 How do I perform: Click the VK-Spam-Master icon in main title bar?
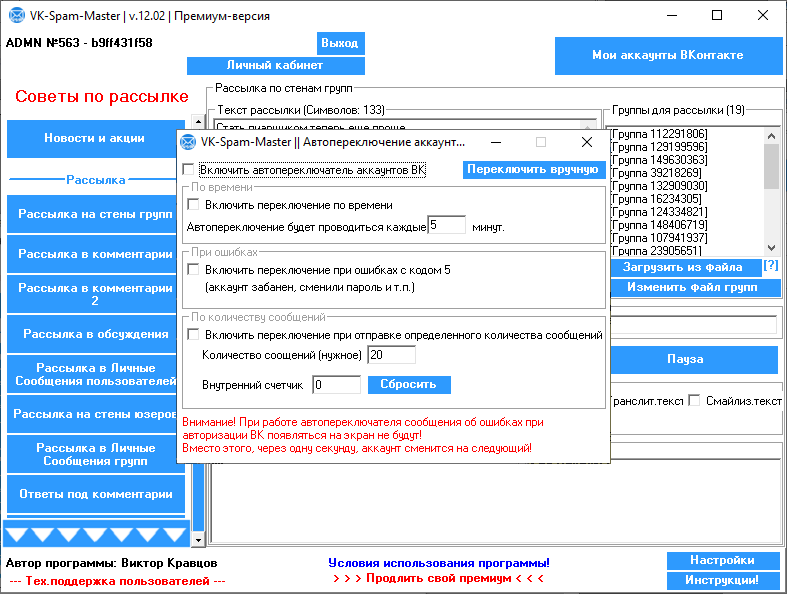click(x=16, y=16)
